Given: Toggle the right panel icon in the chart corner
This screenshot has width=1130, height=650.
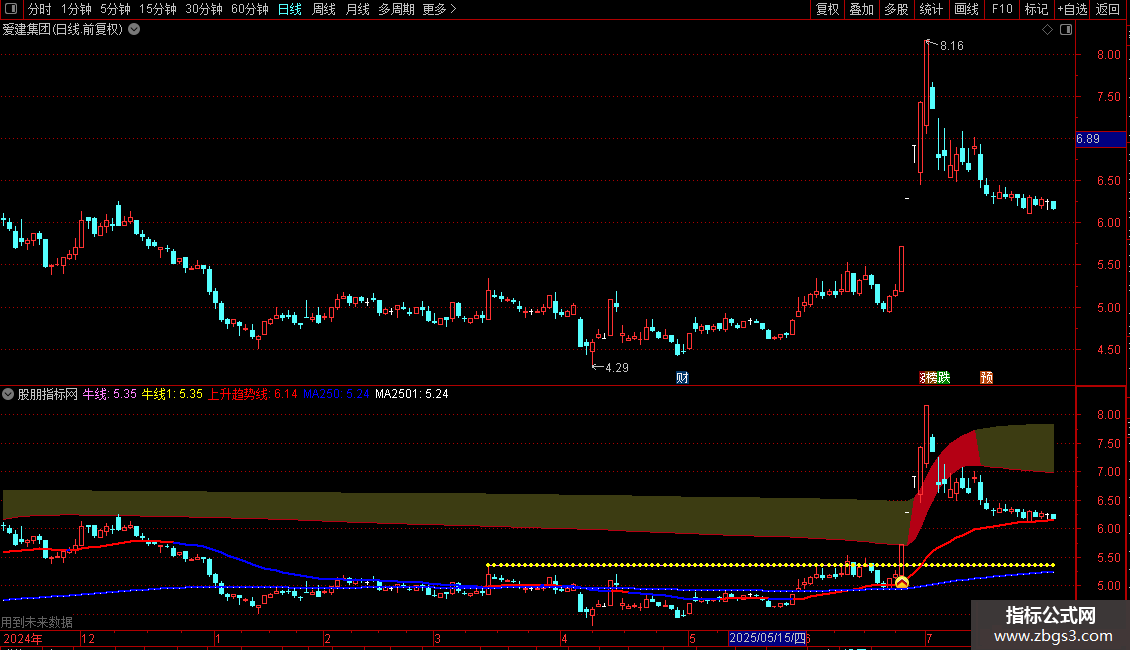Looking at the screenshot, I should point(1066,30).
